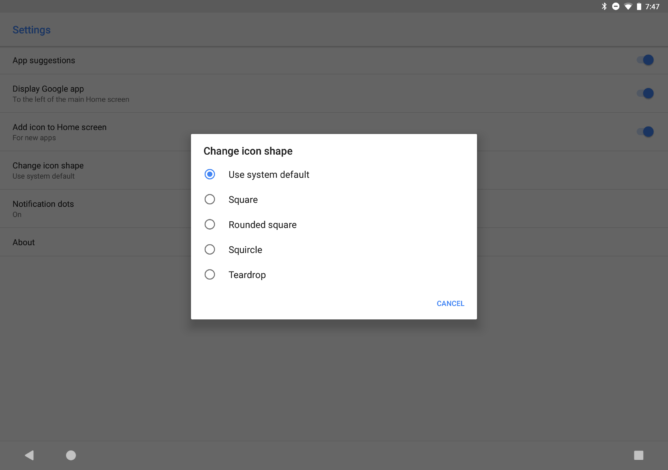Image resolution: width=668 pixels, height=470 pixels.
Task: Tap the Android home navigation button
Action: (x=71, y=455)
